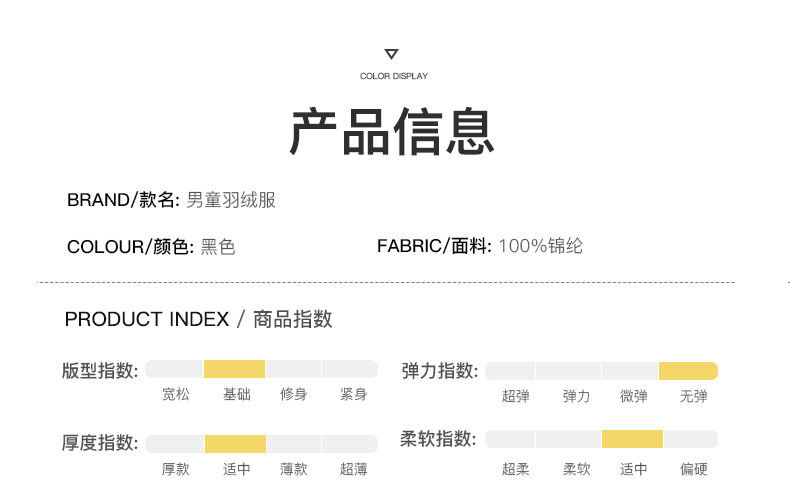Choose the 紧身 segment of fit index
The height and width of the screenshot is (504, 790).
click(x=350, y=369)
